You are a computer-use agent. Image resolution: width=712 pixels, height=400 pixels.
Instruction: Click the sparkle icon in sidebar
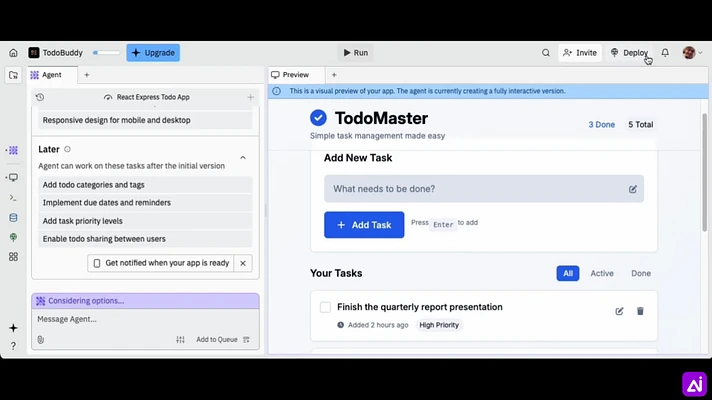pyautogui.click(x=13, y=328)
